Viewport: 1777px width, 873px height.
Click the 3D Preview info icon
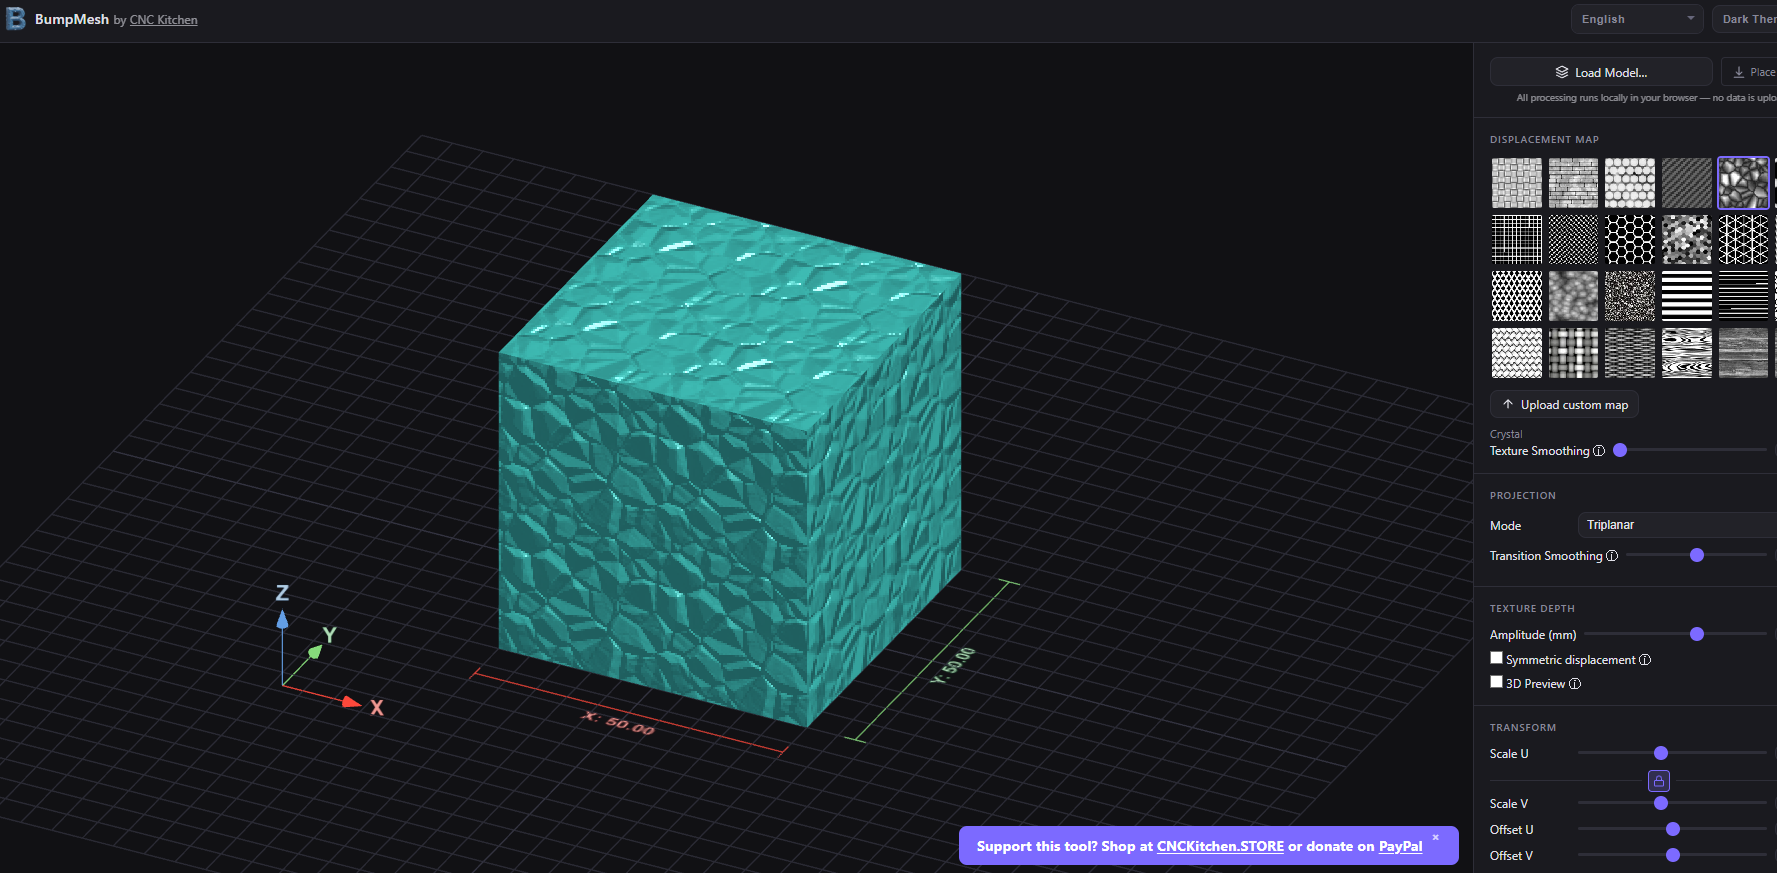click(x=1575, y=684)
